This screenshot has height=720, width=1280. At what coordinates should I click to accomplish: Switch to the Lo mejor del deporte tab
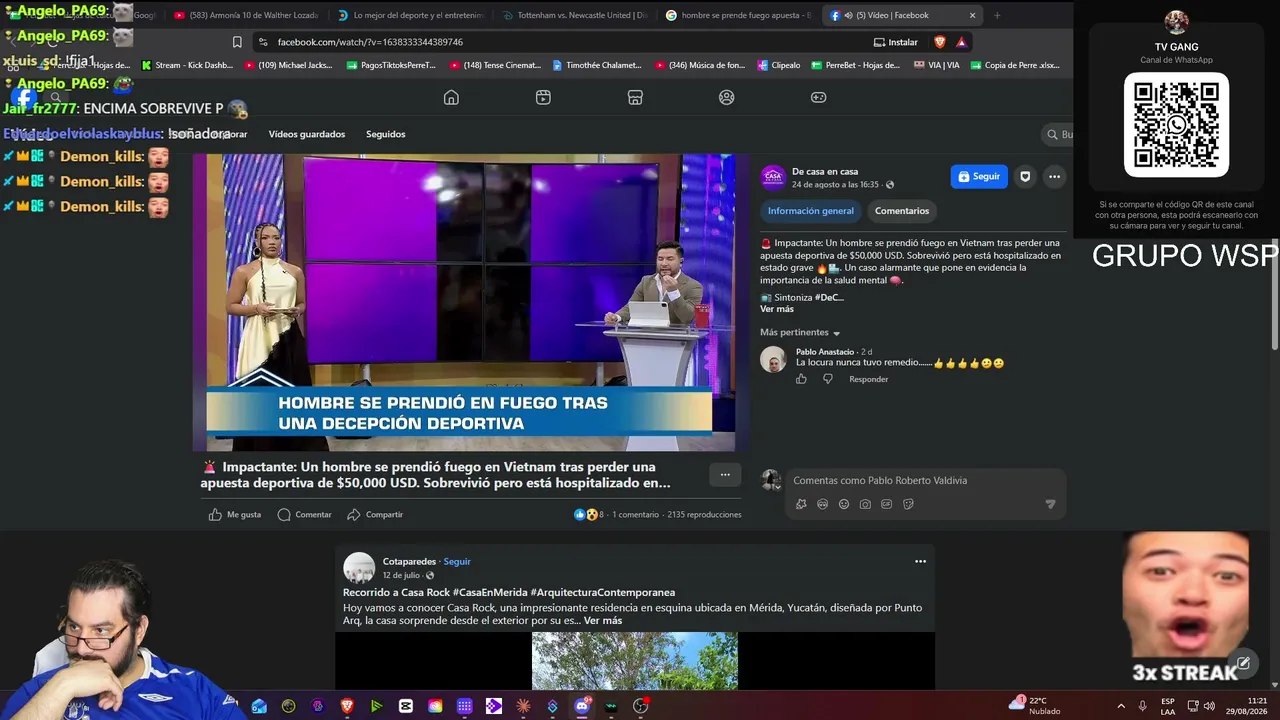410,15
